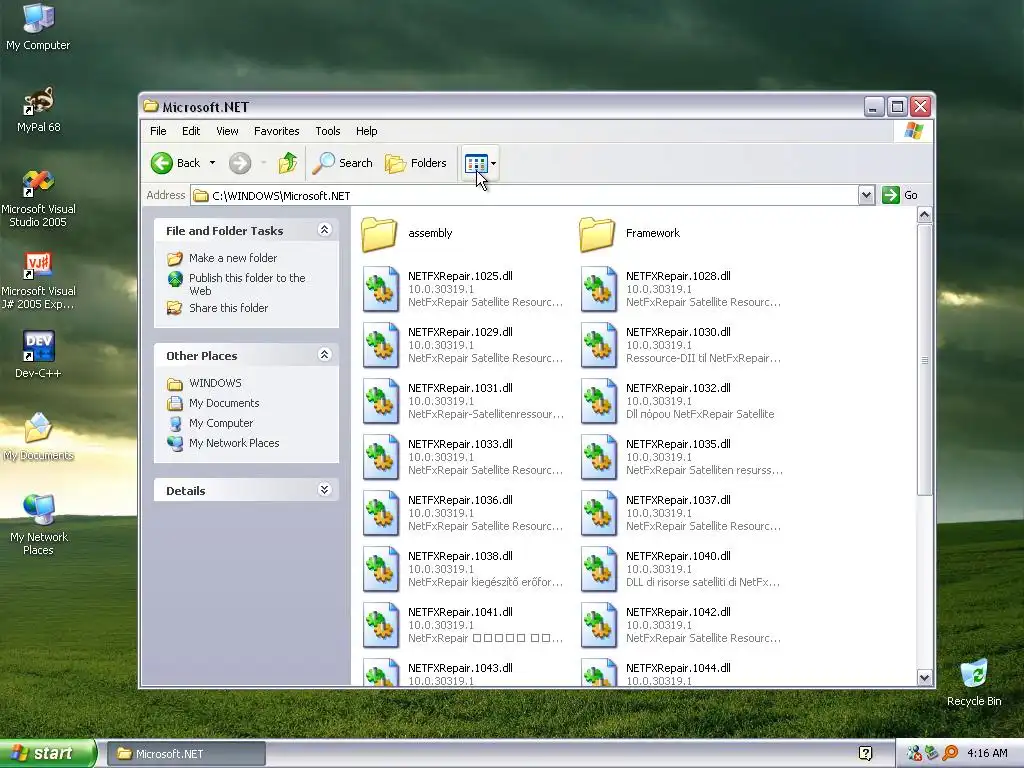Viewport: 1024px width, 768px height.
Task: Open the My Computer desktop icon
Action: (x=38, y=26)
